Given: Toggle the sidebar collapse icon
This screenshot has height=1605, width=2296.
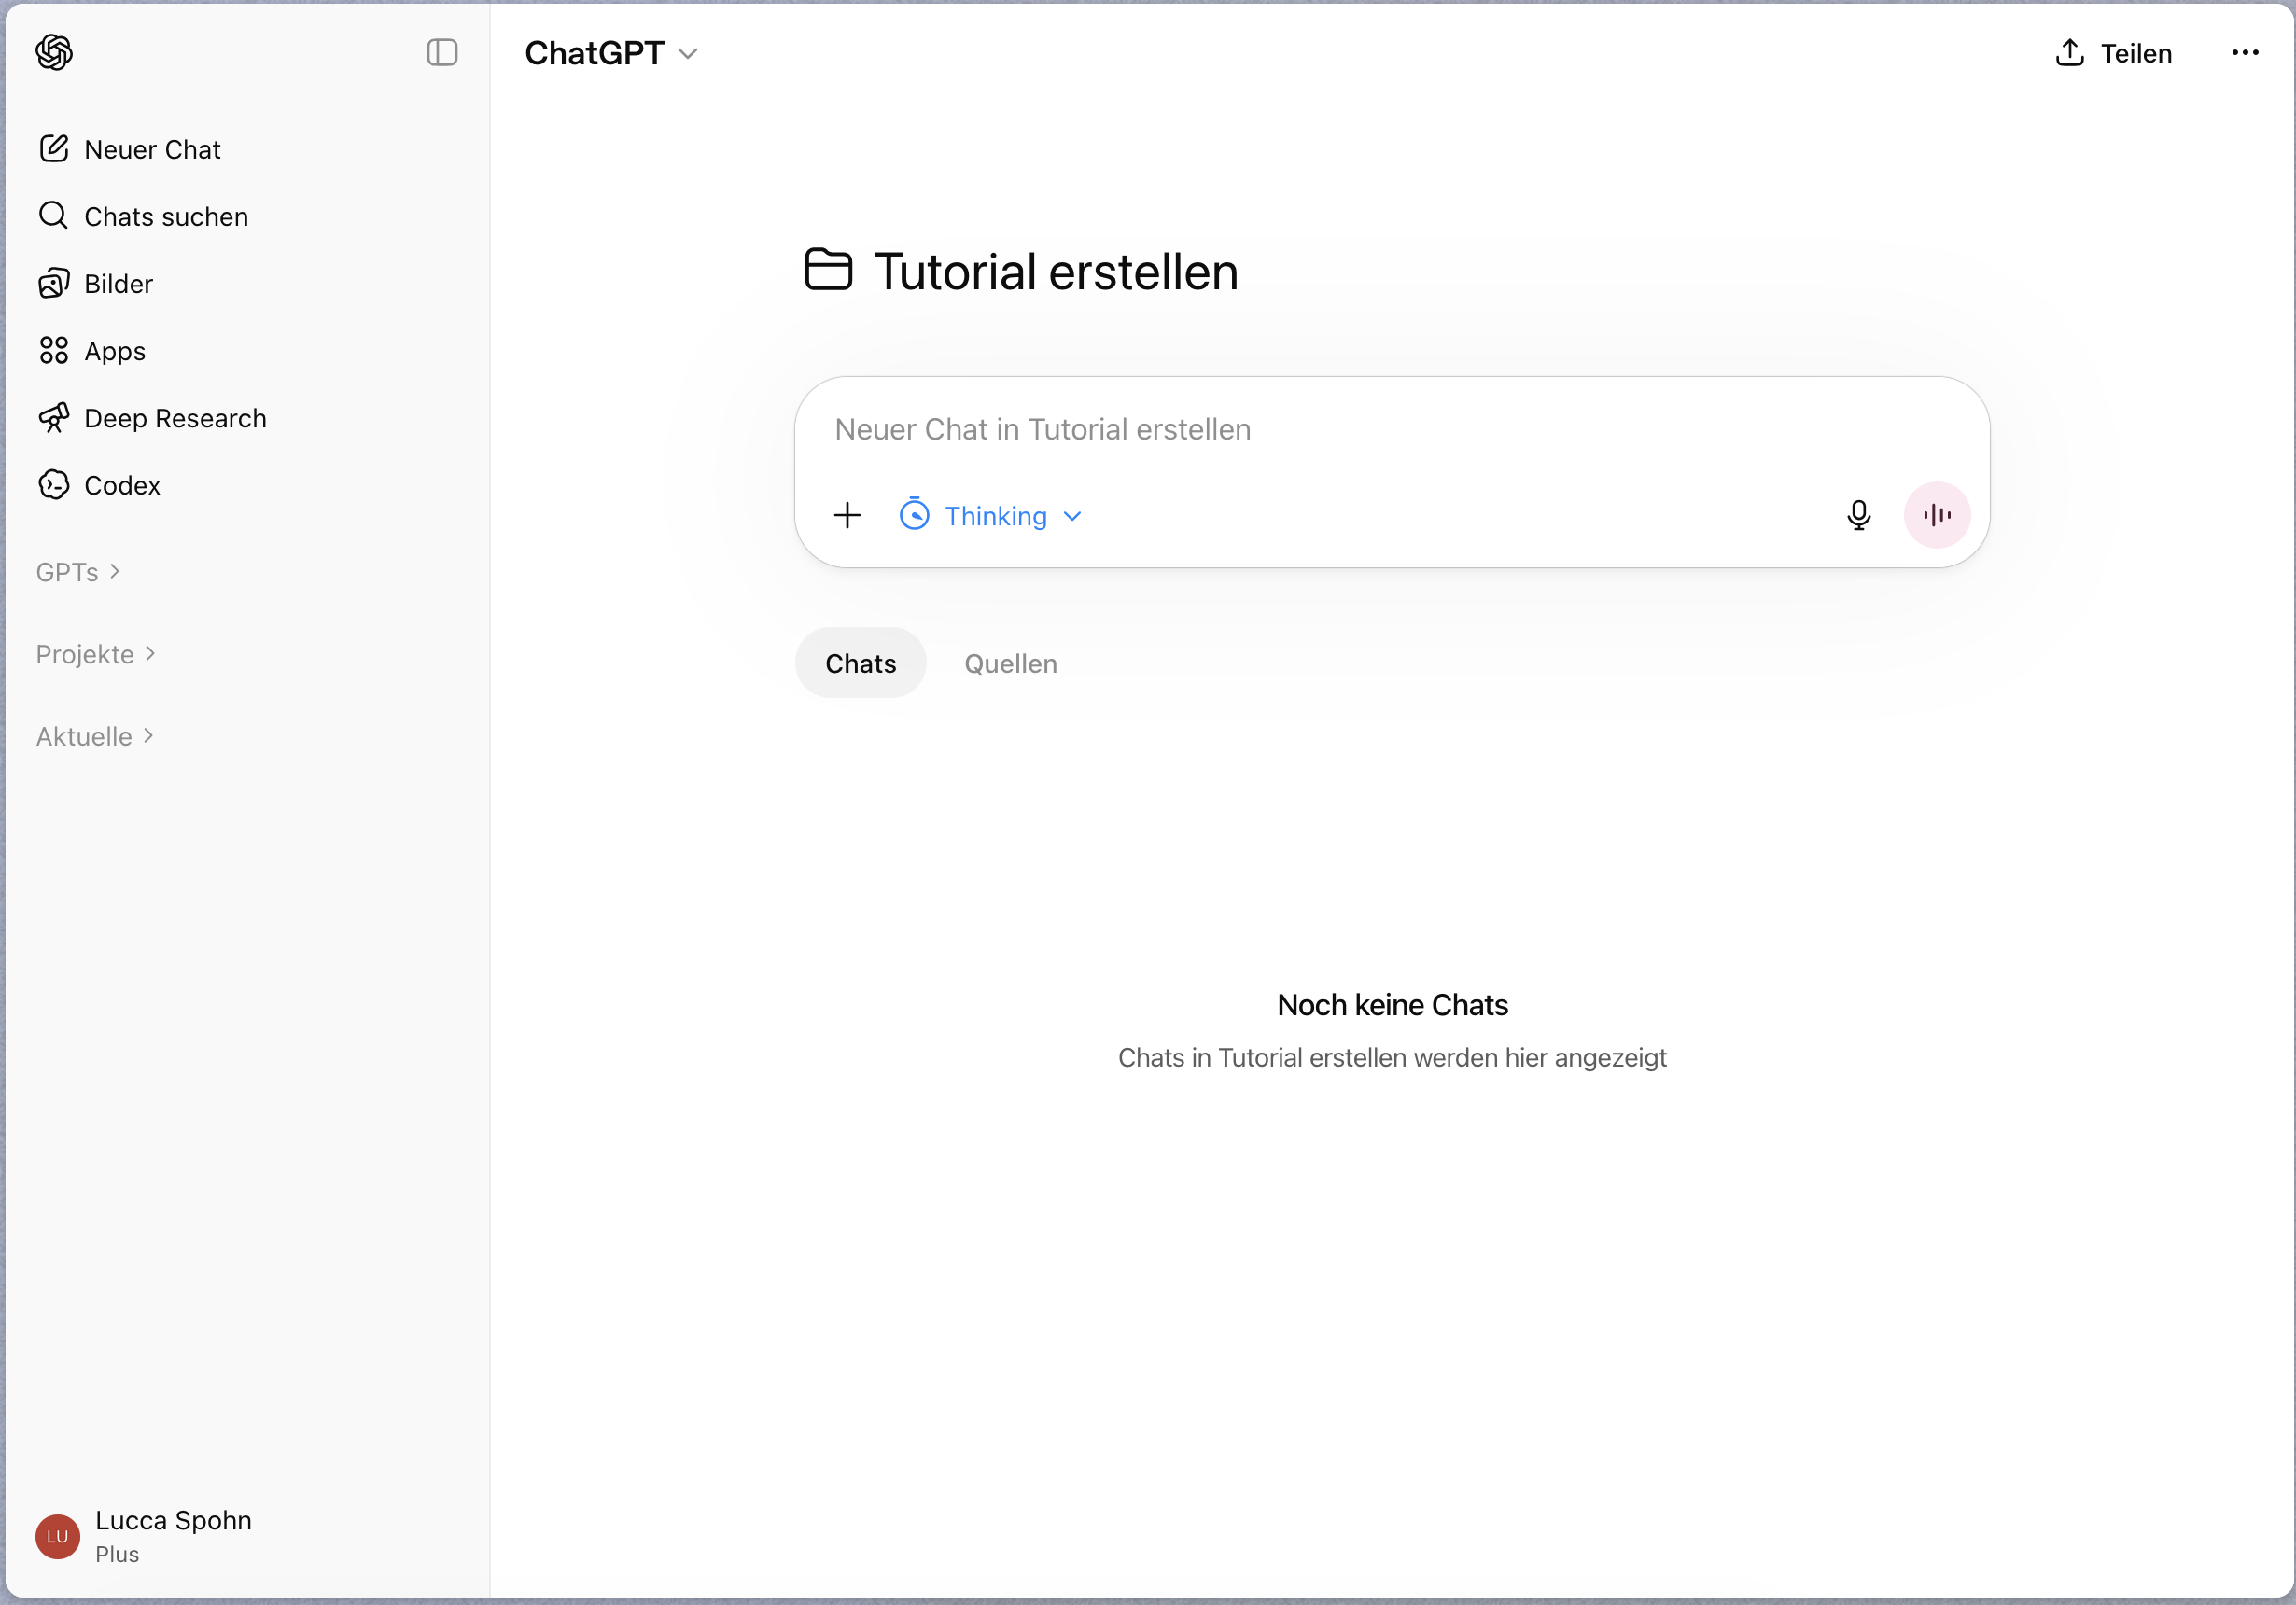Looking at the screenshot, I should coord(441,52).
